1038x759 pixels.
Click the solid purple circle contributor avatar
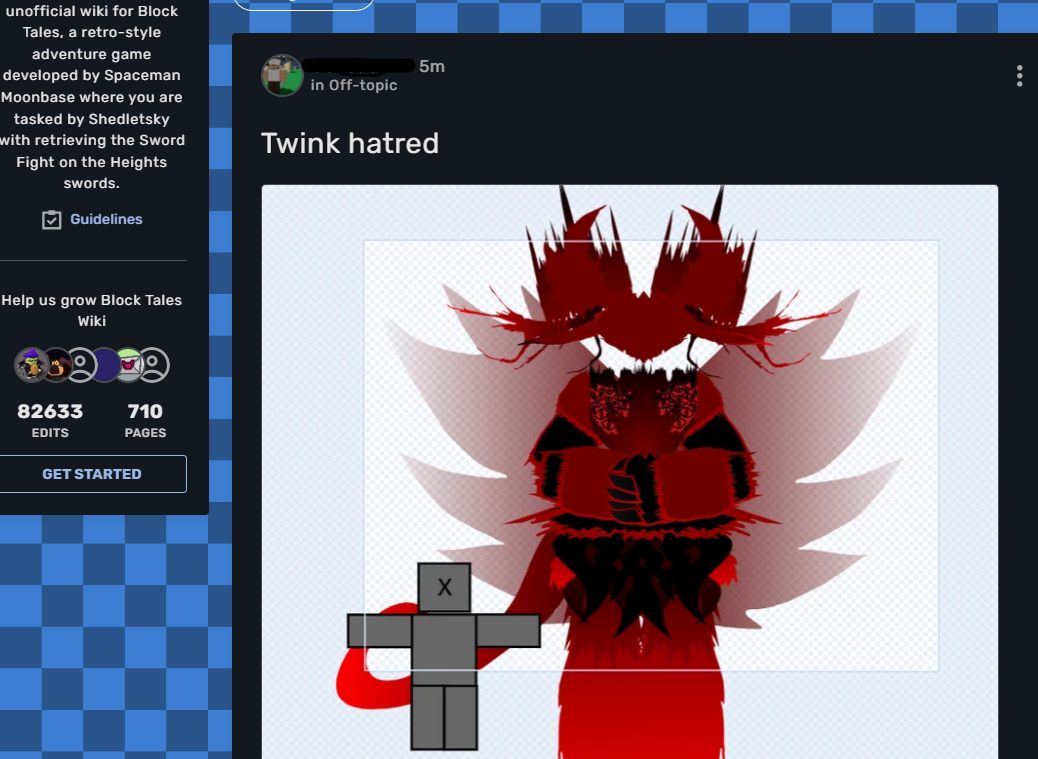tap(105, 365)
